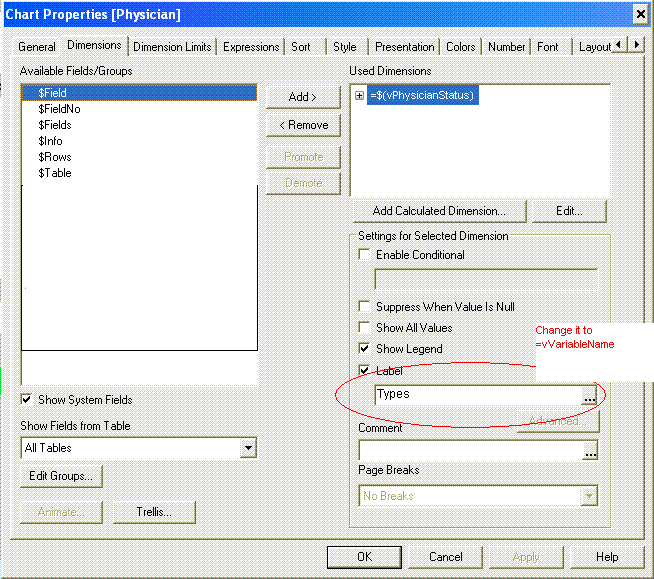This screenshot has height=579, width=654.
Task: Open Show Fields from Table dropdown
Action: click(248, 448)
